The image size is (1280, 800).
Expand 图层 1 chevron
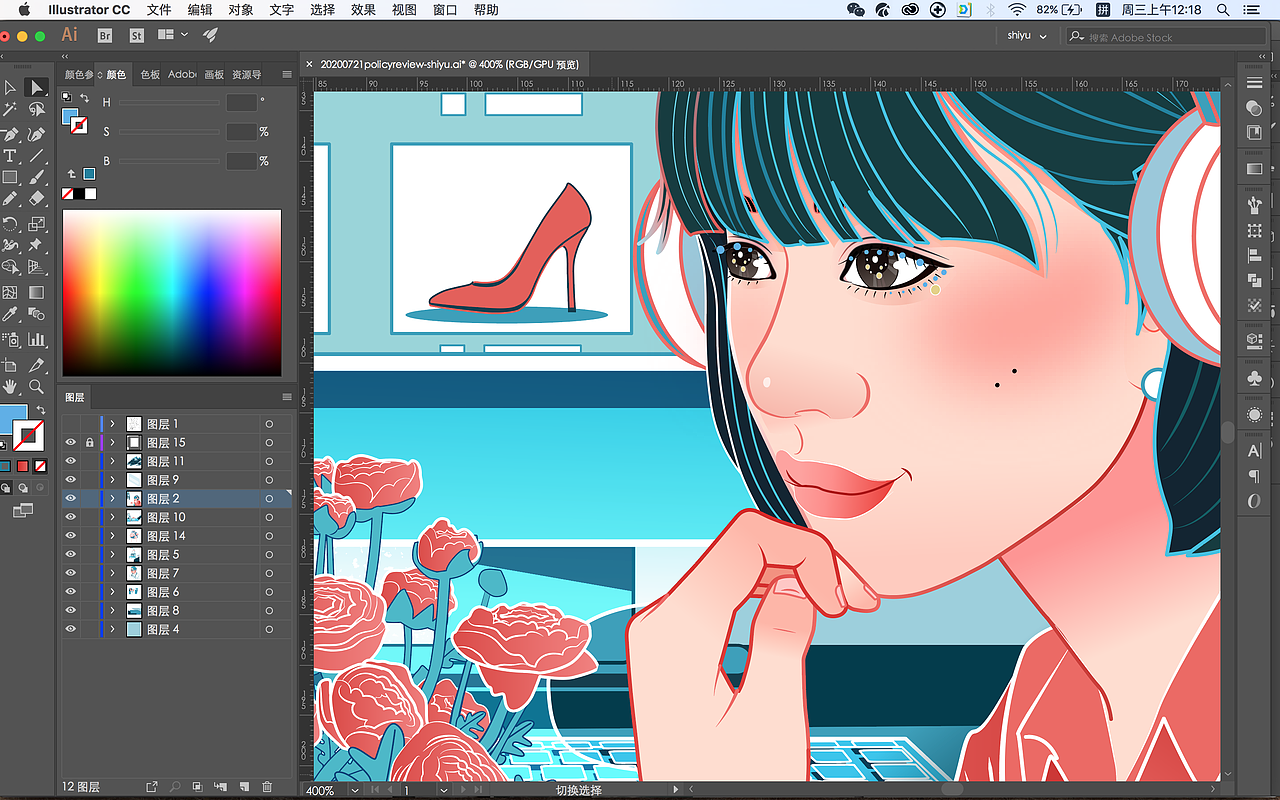(x=112, y=424)
